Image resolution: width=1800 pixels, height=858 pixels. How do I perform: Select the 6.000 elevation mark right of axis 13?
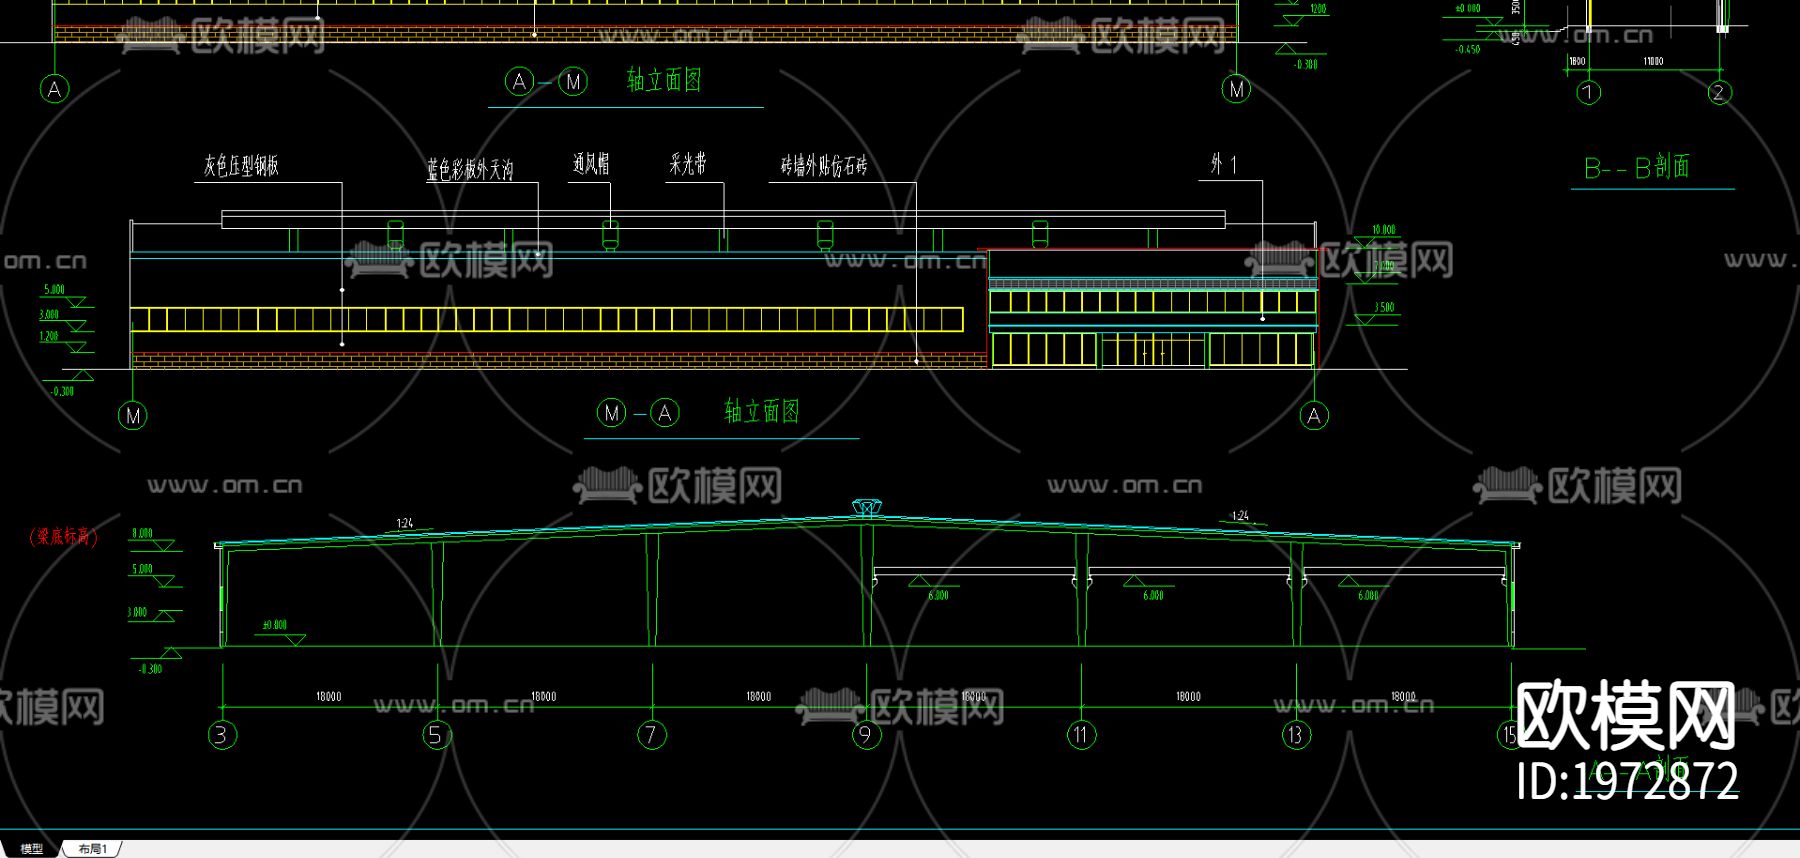tap(1369, 596)
